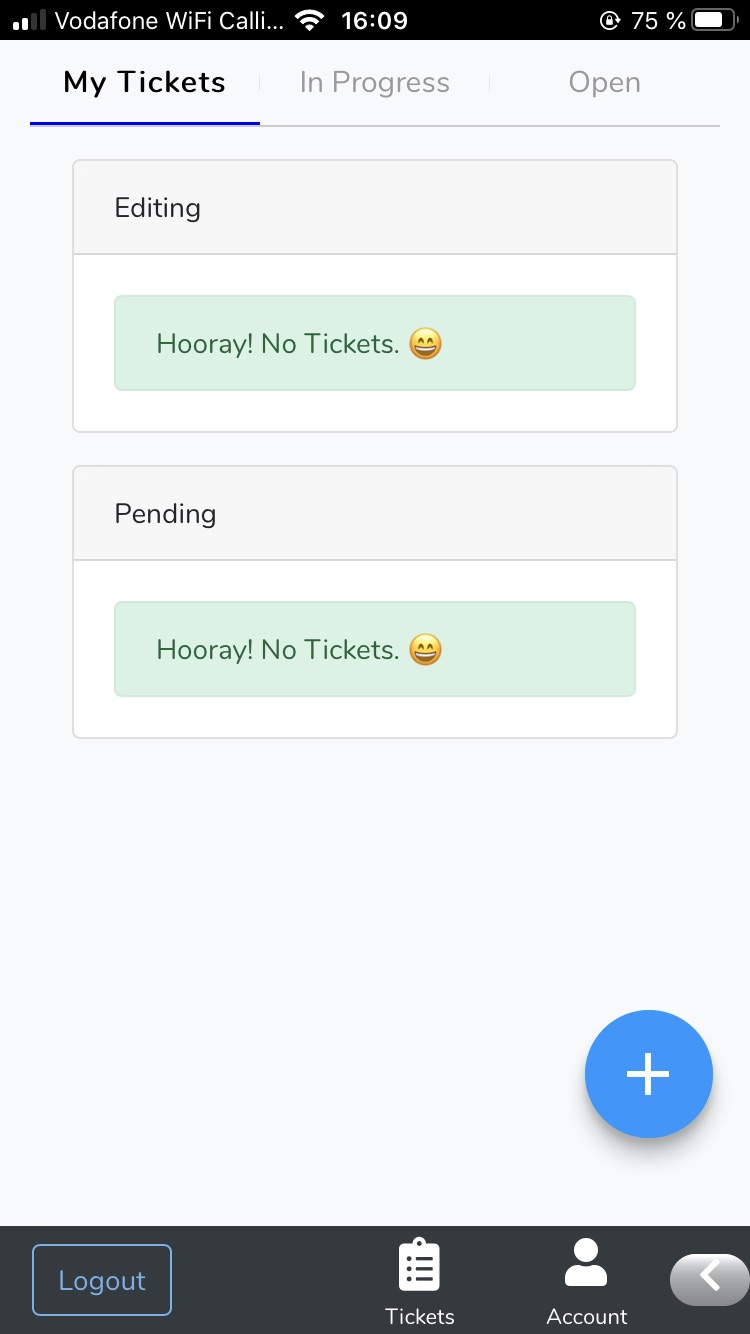The width and height of the screenshot is (750, 1334).
Task: Select the My Tickets tab
Action: [x=145, y=83]
